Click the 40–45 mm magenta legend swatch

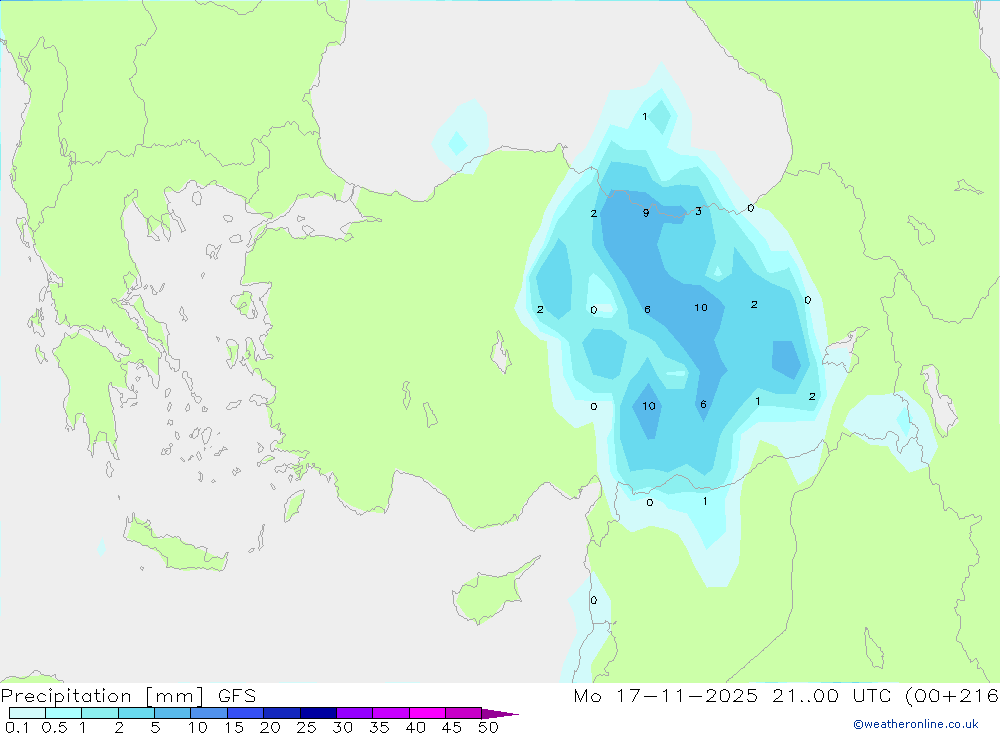[427, 713]
